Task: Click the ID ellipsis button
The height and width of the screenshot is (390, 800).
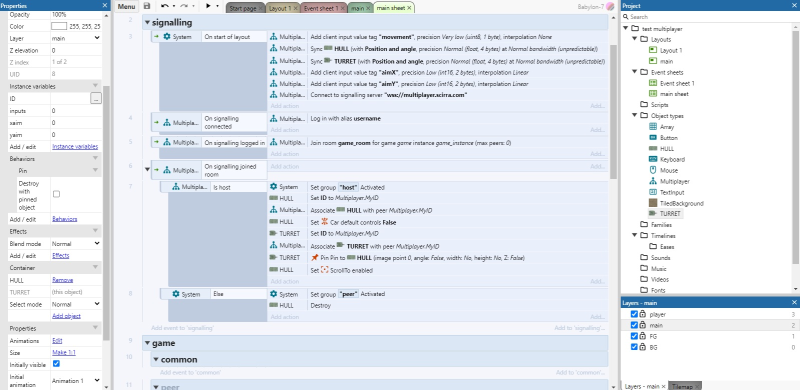Action: (x=96, y=99)
